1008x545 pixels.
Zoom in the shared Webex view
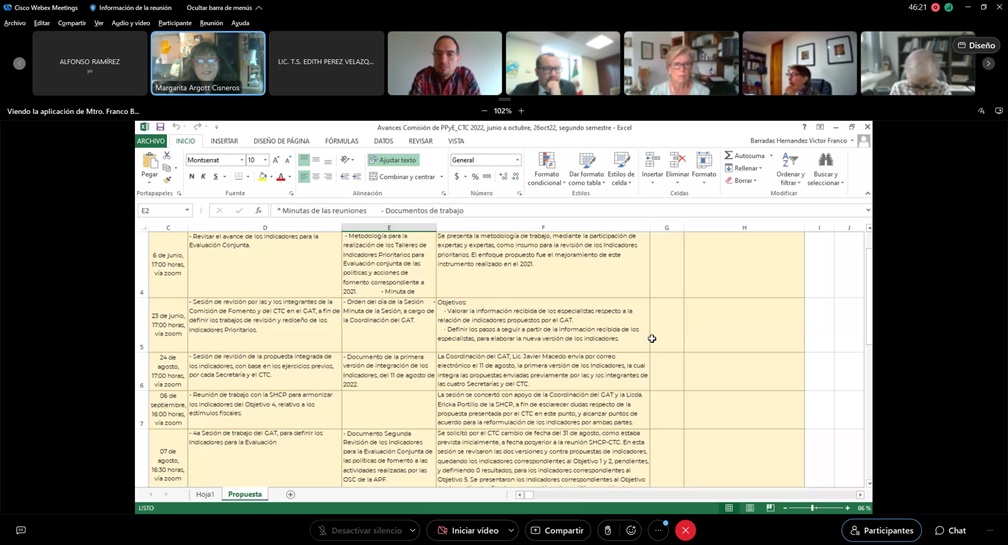click(521, 111)
